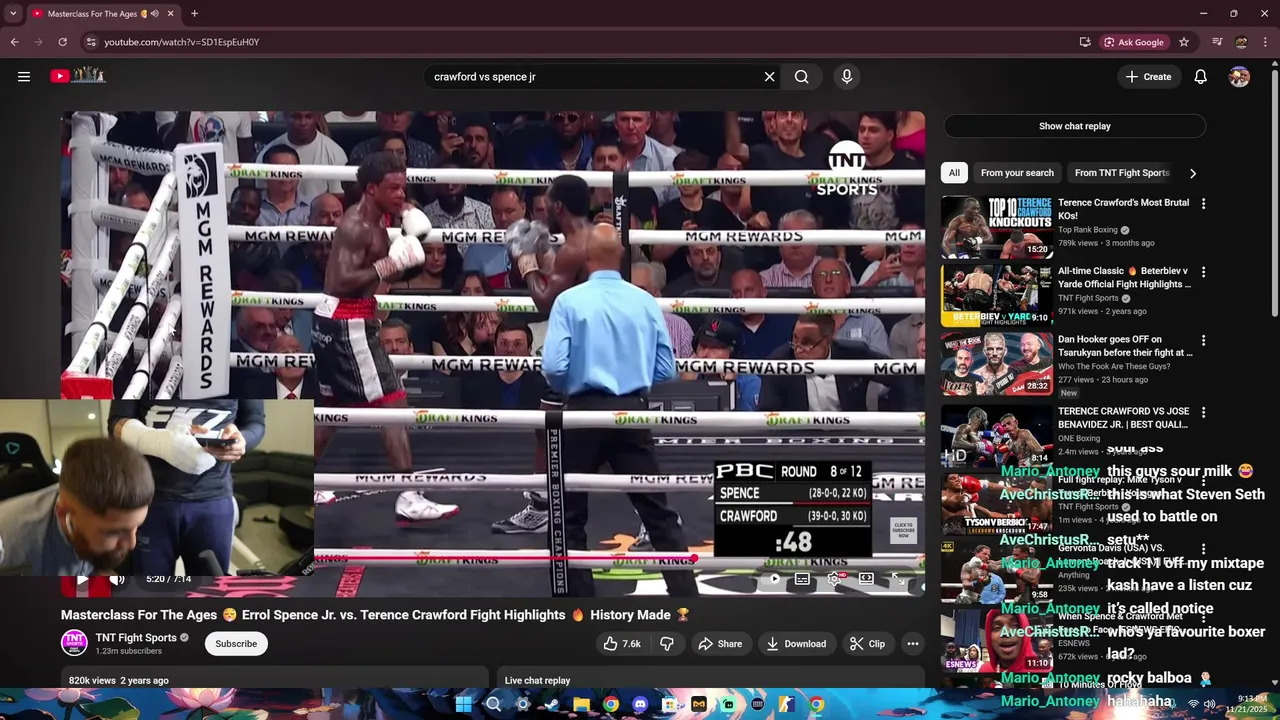Viewport: 1280px width, 720px height.
Task: Open a new browser tab
Action: [x=194, y=13]
